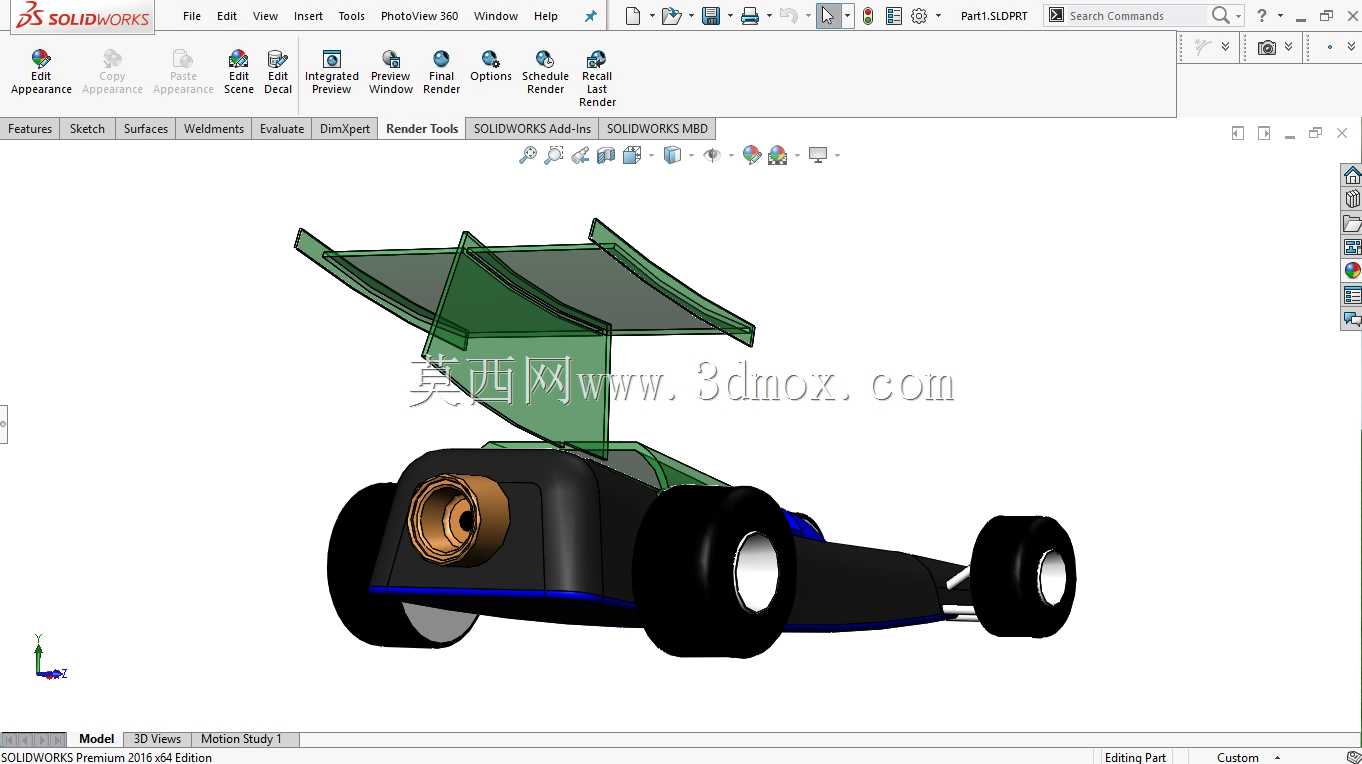Switch to the SOLIDWORKS Add-Ins tab
The height and width of the screenshot is (764, 1362).
coord(532,129)
